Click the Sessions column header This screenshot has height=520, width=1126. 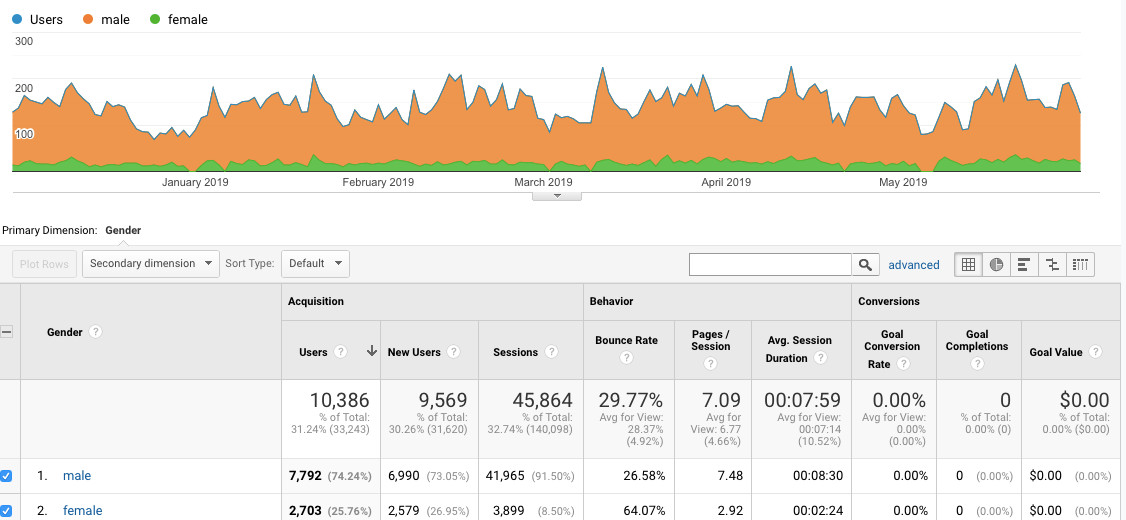point(515,352)
